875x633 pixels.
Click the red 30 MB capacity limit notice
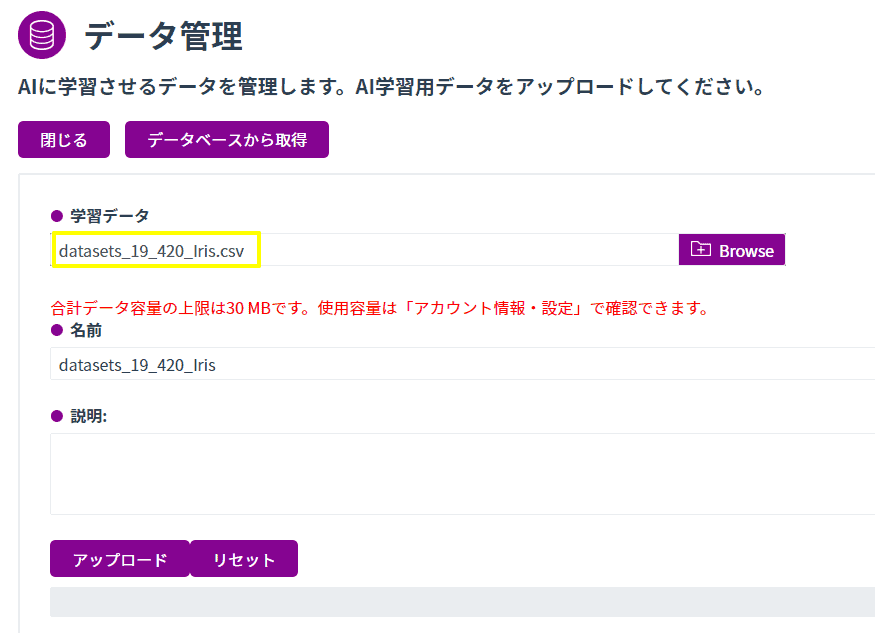pyautogui.click(x=379, y=308)
